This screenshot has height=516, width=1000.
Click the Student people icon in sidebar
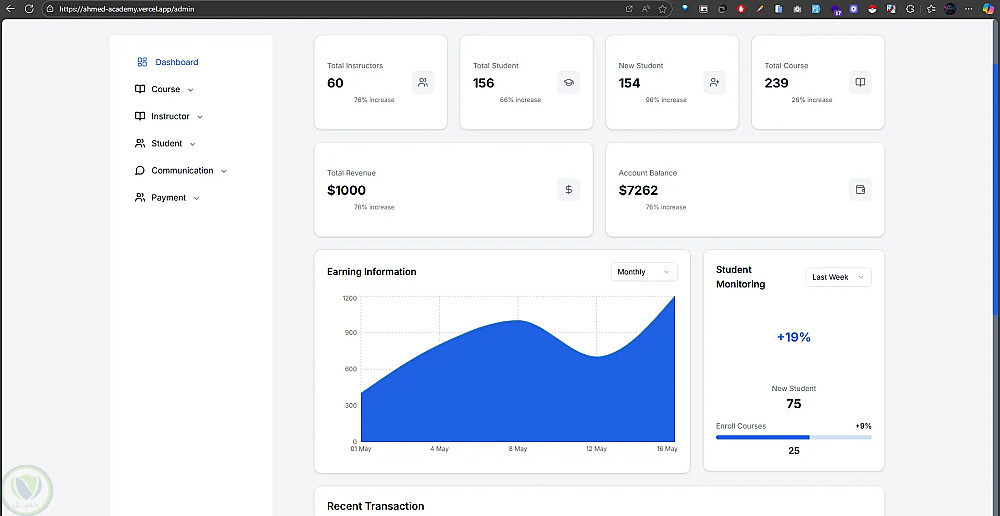point(140,144)
